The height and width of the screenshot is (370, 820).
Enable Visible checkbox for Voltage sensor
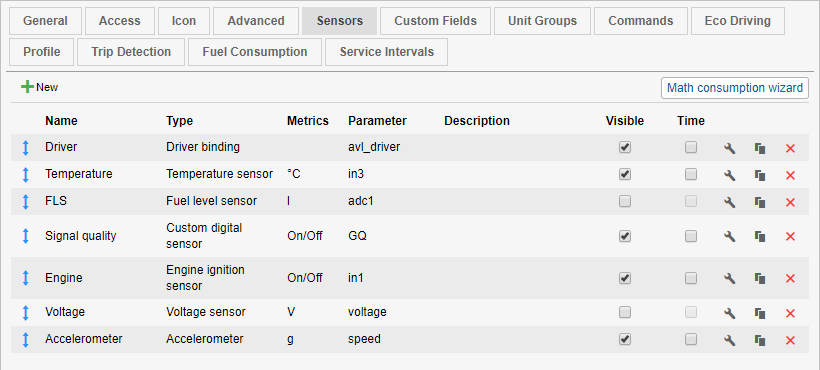coord(624,312)
